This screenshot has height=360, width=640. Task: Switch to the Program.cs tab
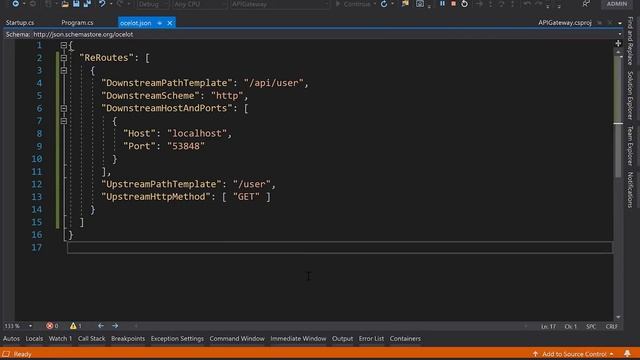77,23
